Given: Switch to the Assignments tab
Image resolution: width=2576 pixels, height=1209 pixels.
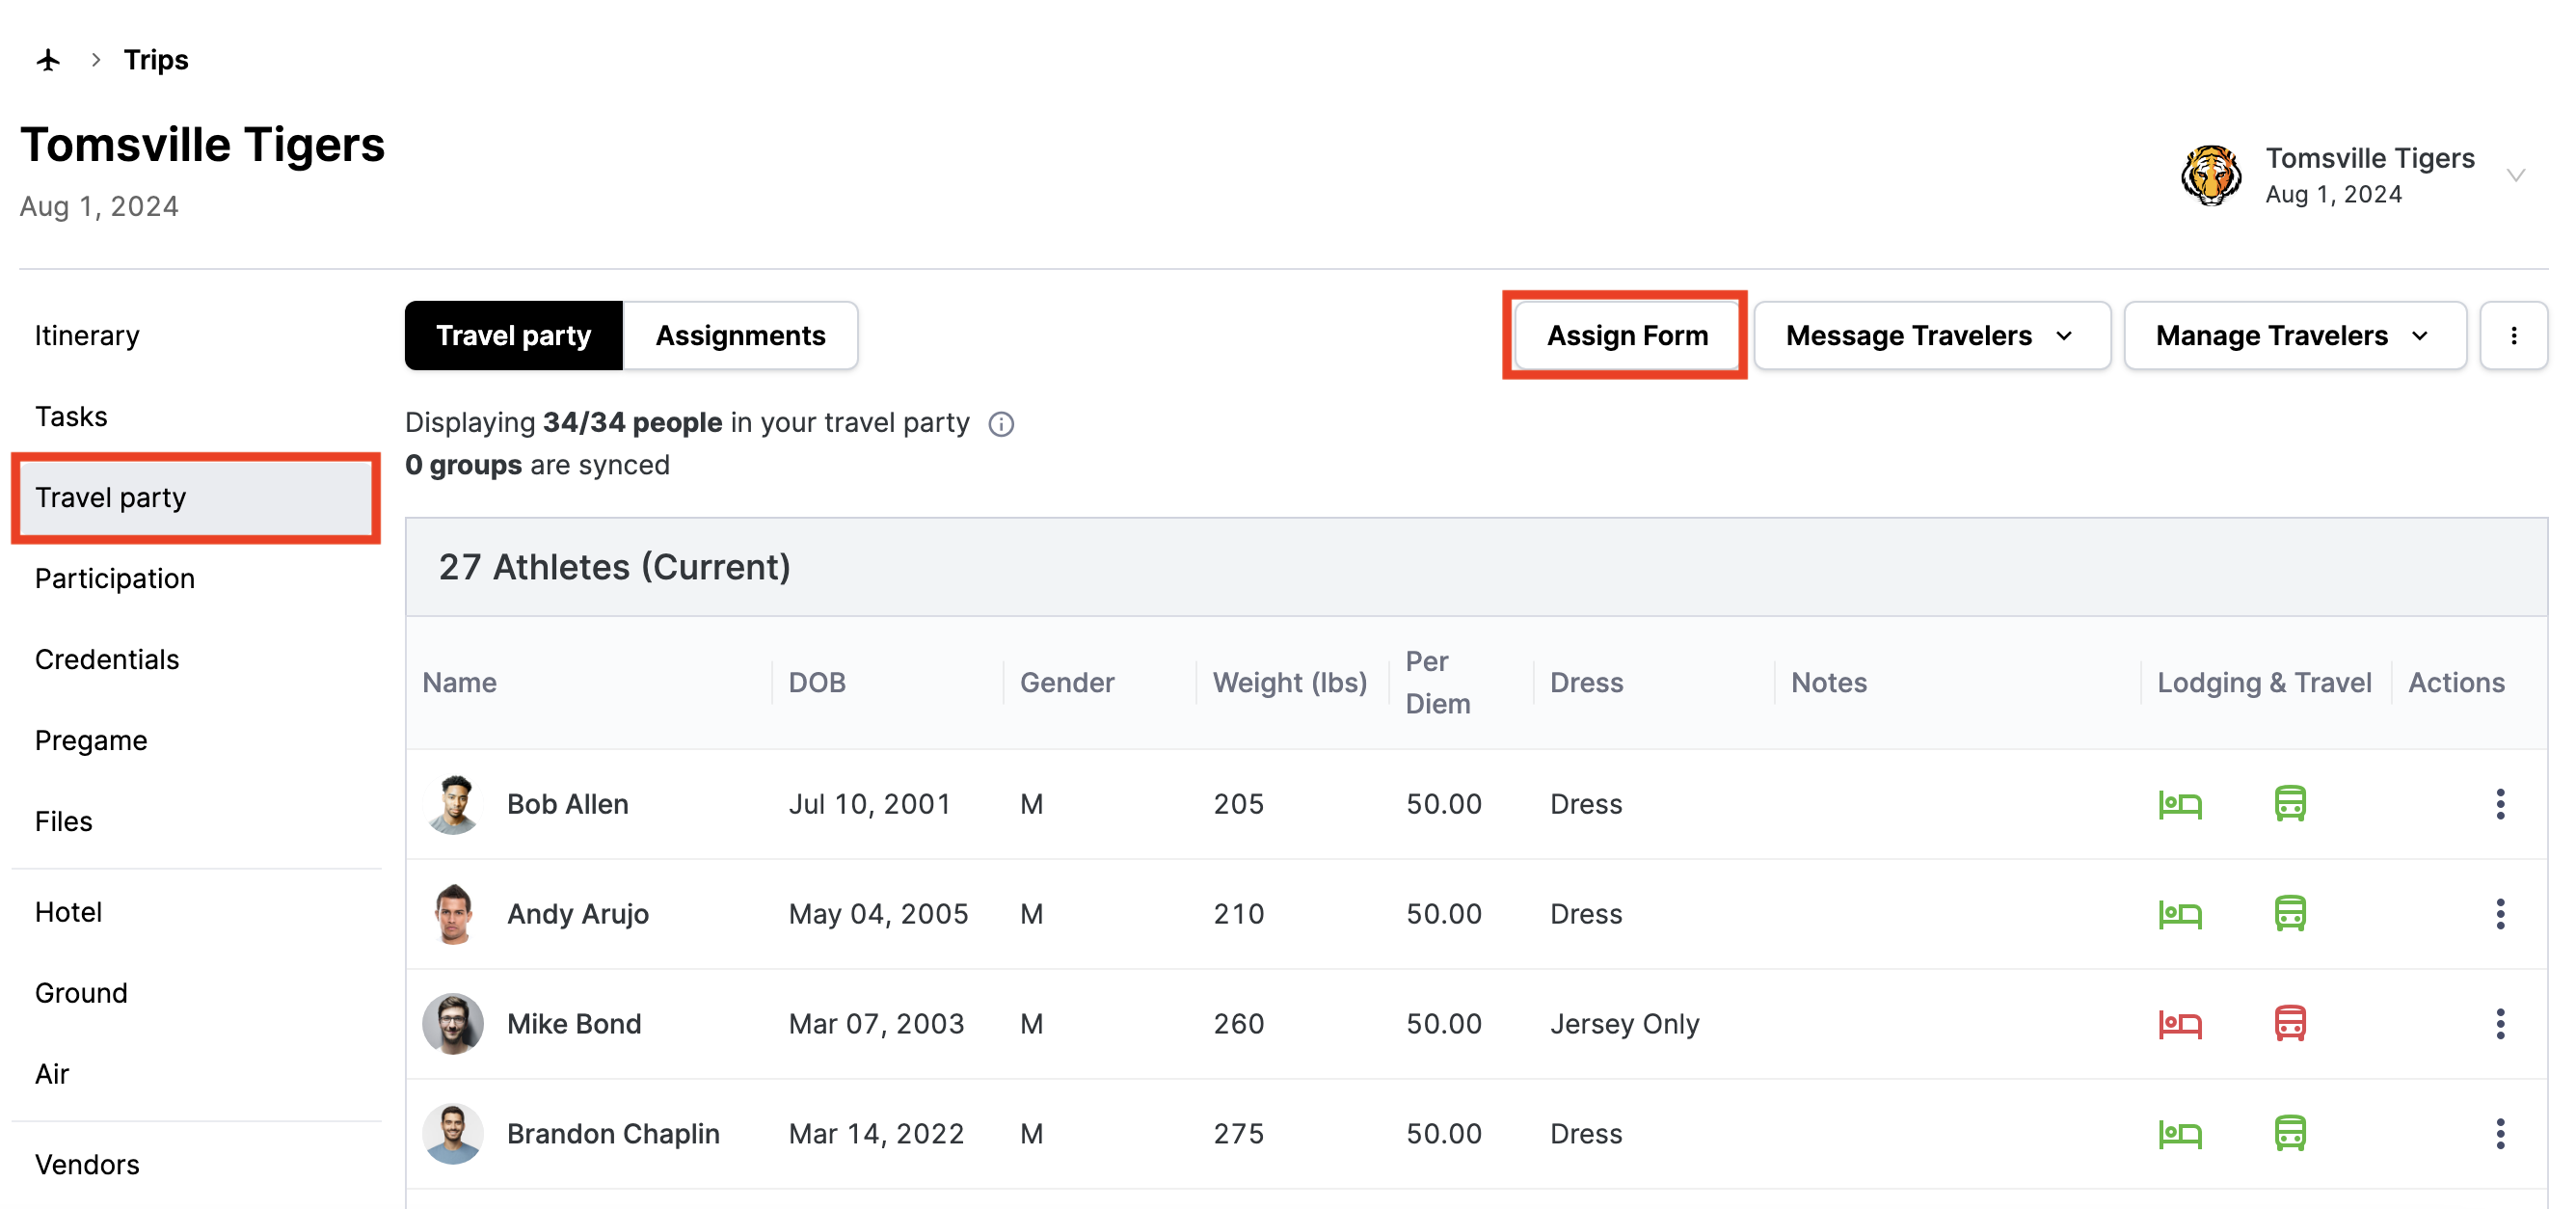Looking at the screenshot, I should tap(741, 335).
